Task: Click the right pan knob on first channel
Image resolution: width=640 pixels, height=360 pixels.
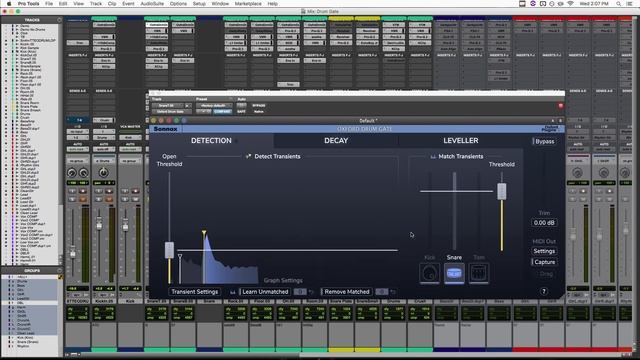Action: (83, 173)
